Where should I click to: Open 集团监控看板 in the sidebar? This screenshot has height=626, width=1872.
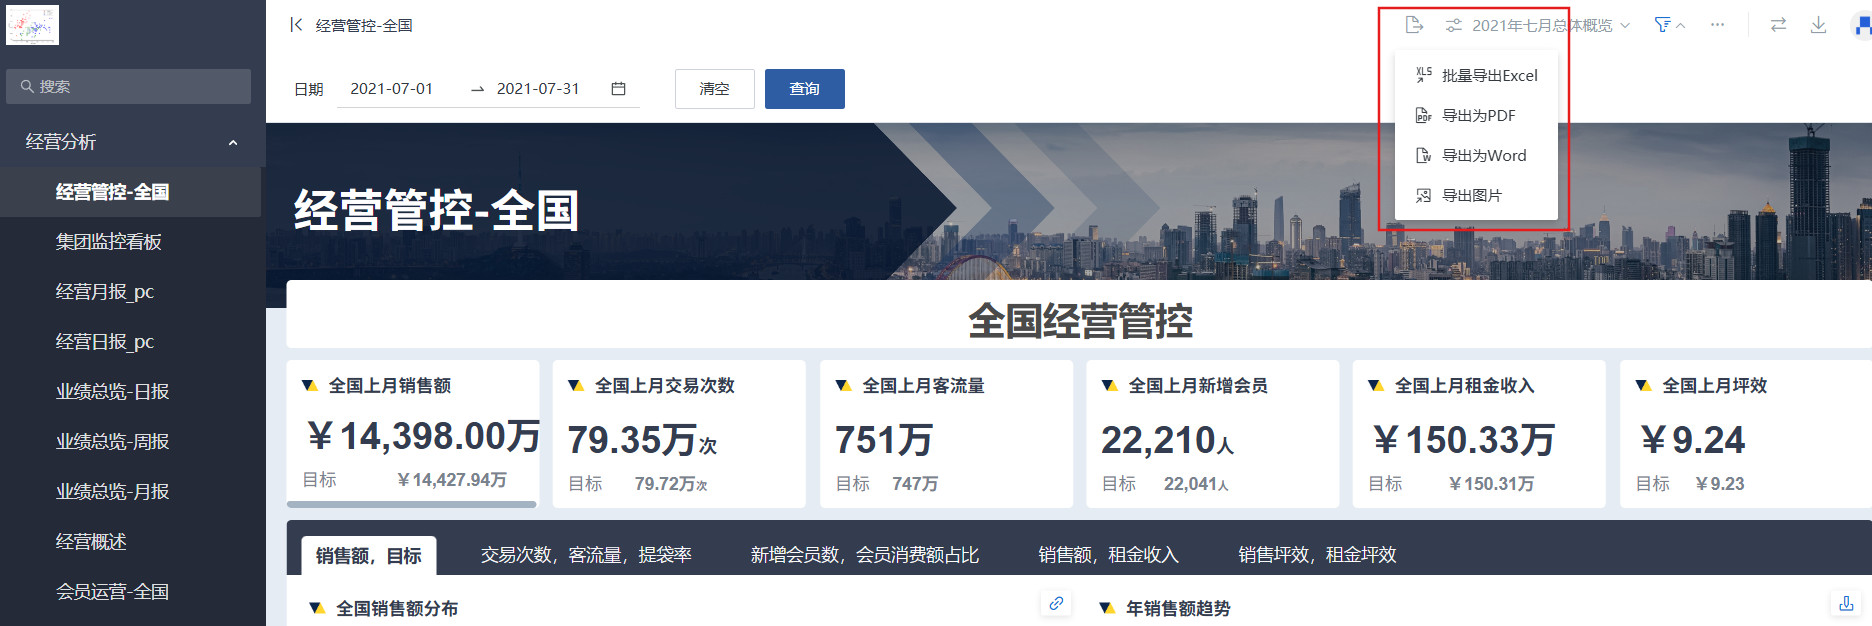click(x=109, y=242)
